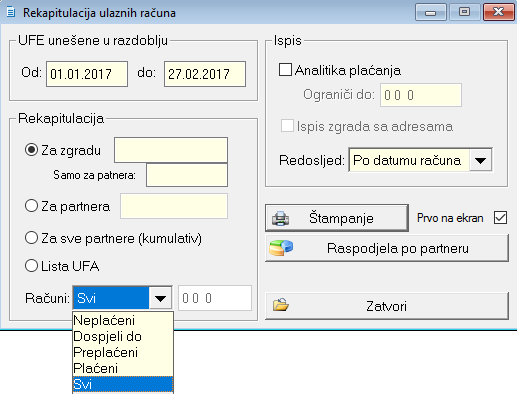Select the Lista UFA radio button
517x394 pixels.
point(31,266)
